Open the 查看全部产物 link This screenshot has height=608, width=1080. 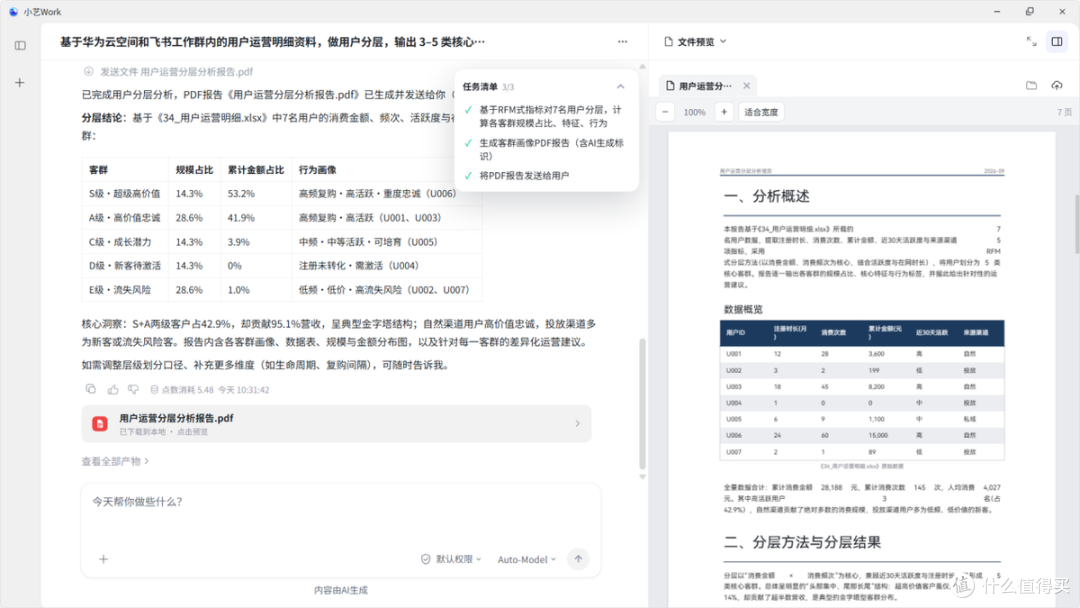(x=115, y=461)
